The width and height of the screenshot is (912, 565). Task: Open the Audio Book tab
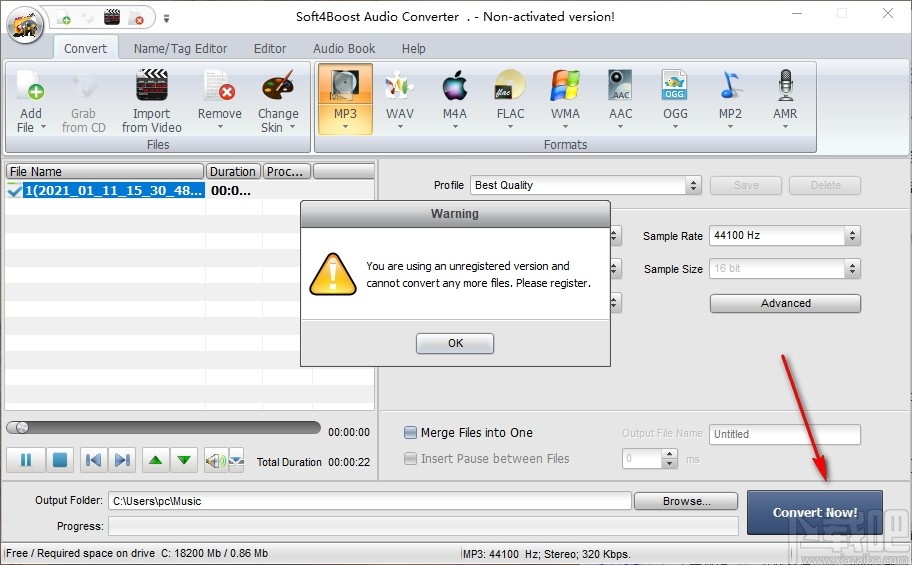point(344,48)
